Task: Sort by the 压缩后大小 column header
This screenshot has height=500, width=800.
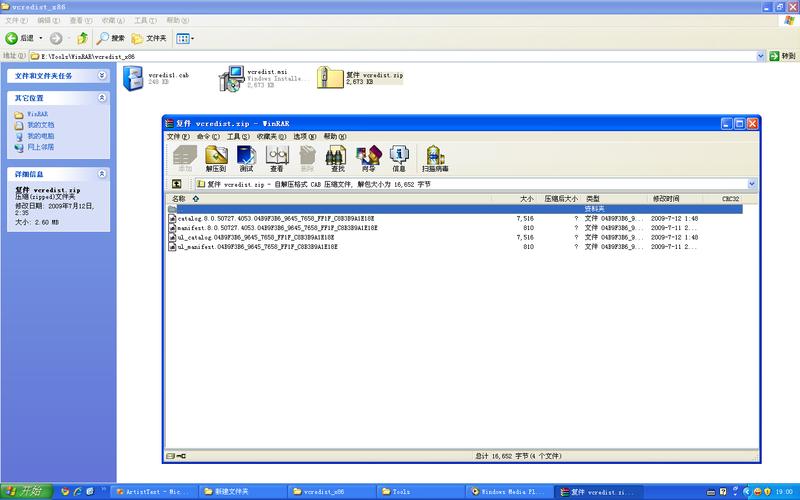Action: pos(559,198)
